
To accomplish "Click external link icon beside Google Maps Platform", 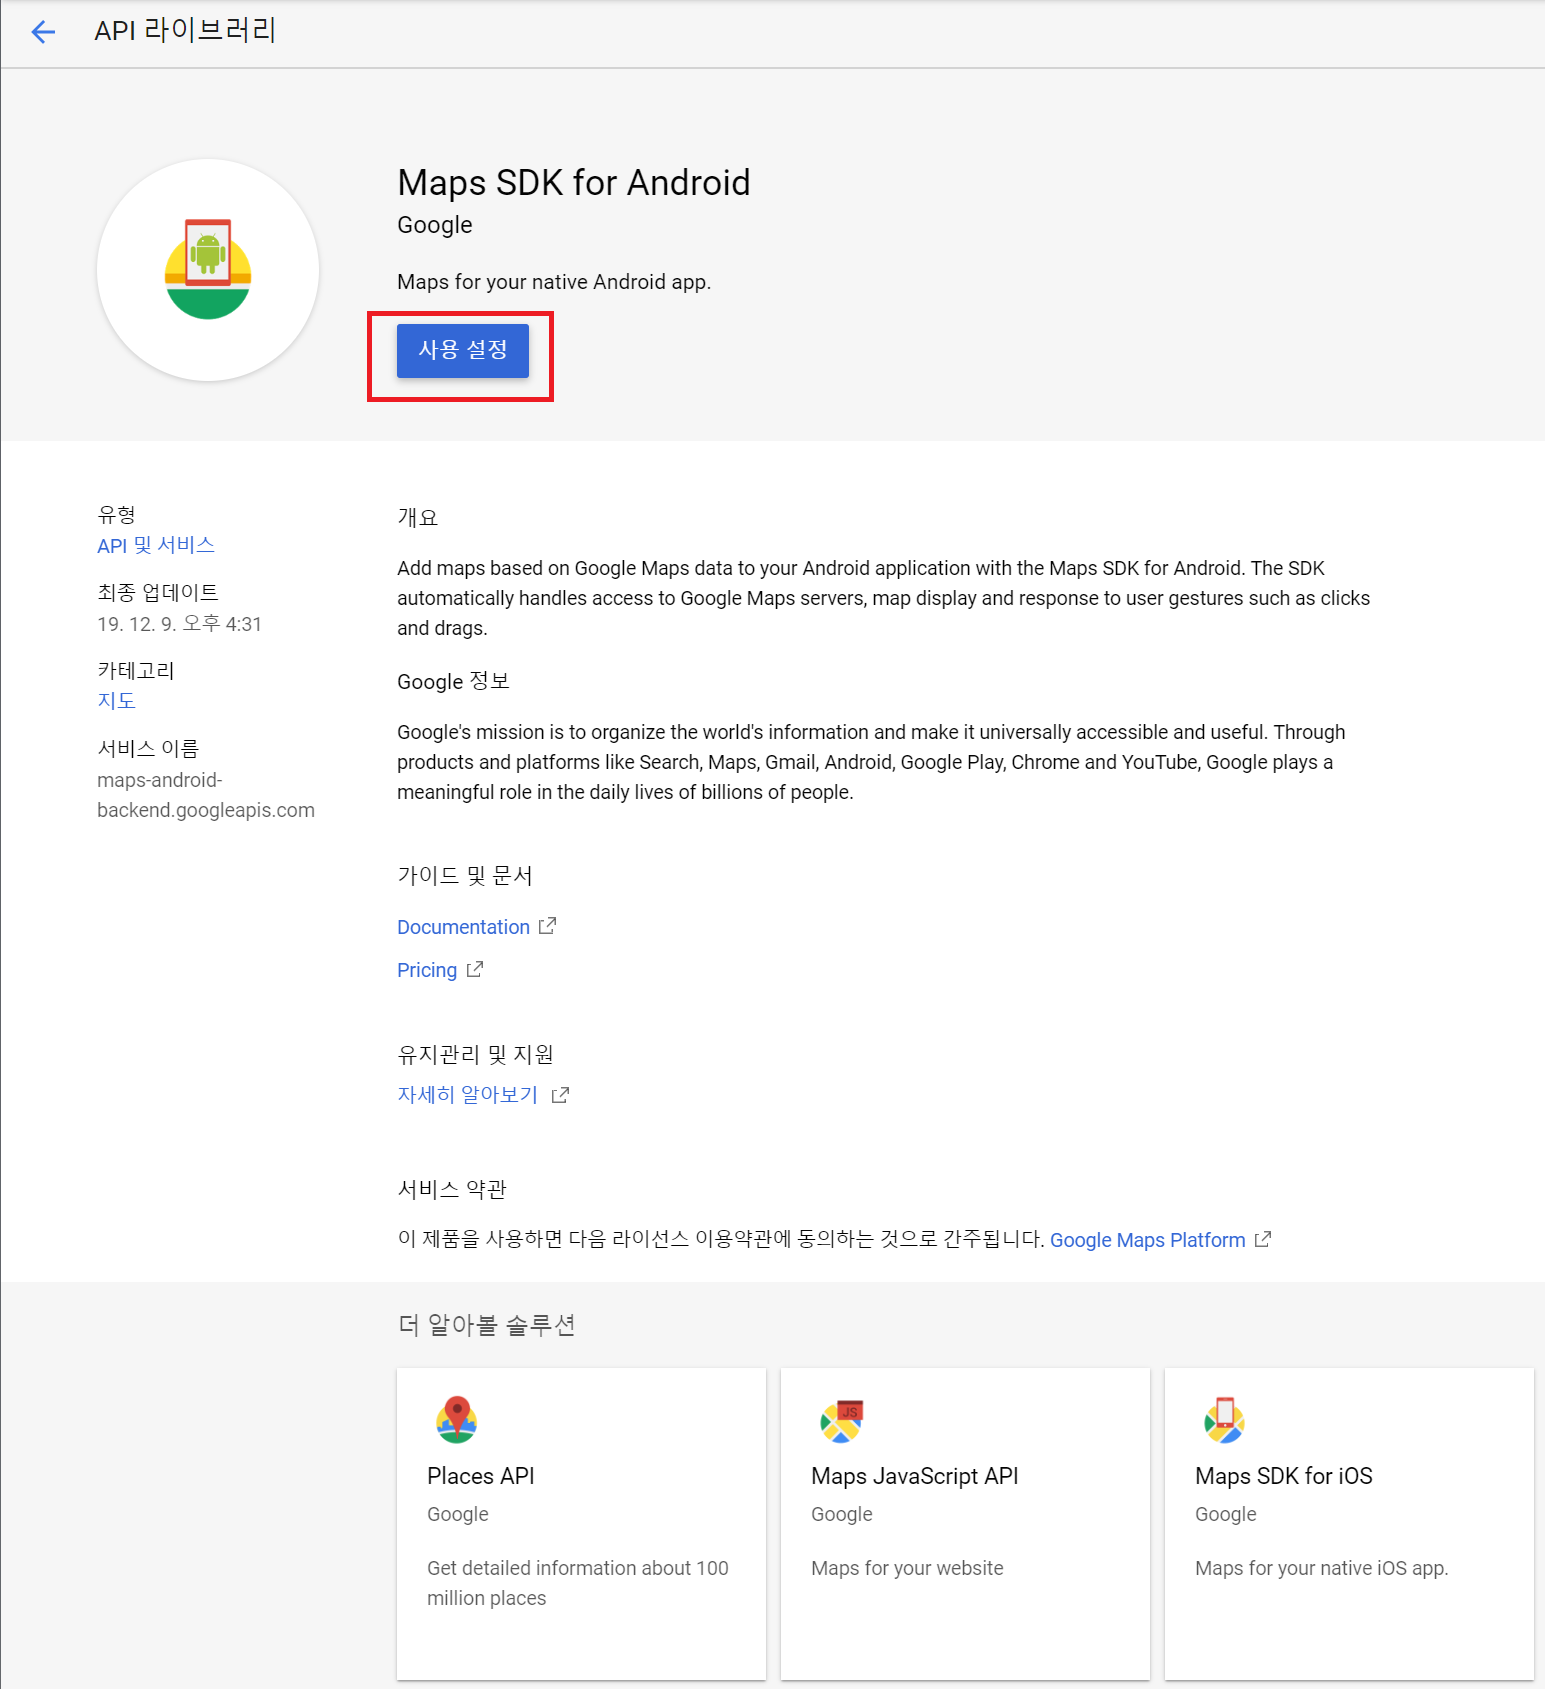I will click(x=1263, y=1239).
